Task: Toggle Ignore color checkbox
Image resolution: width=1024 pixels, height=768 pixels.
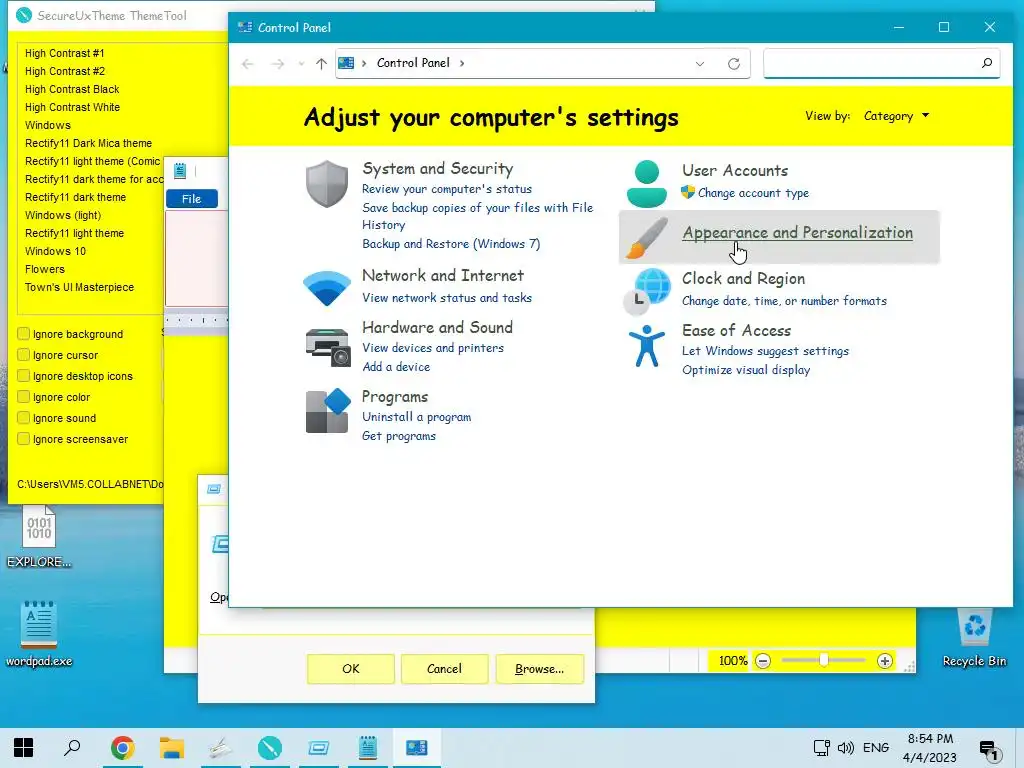Action: point(24,396)
